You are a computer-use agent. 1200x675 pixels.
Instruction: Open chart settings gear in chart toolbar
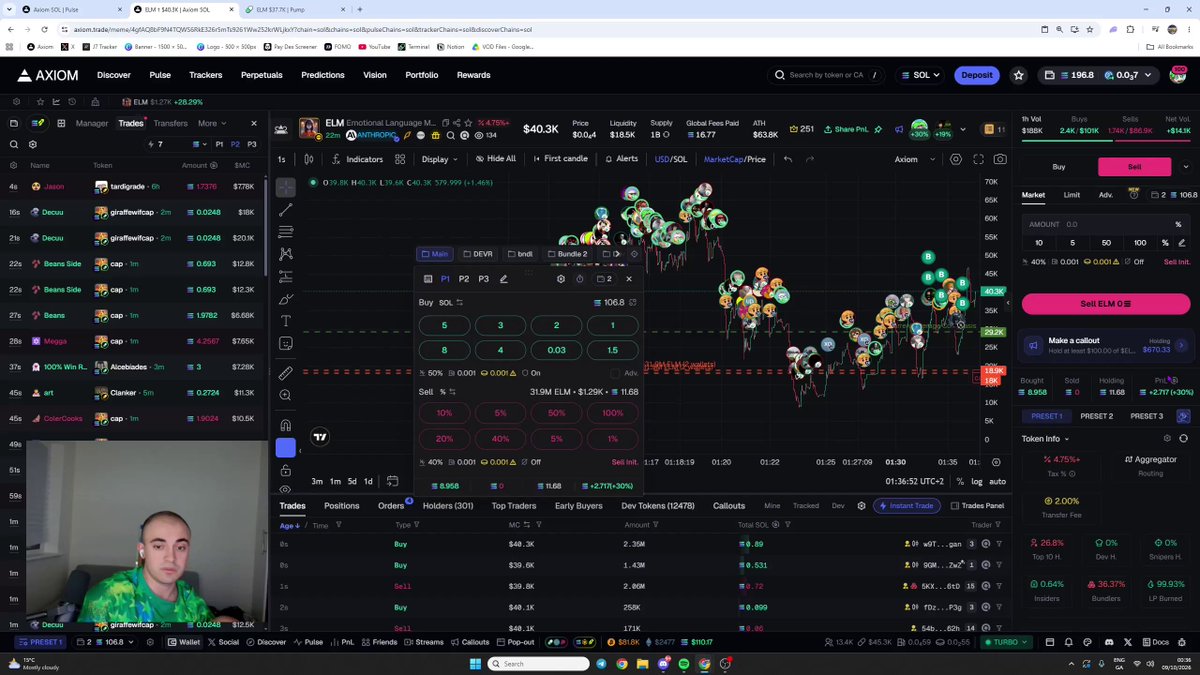pos(956,159)
